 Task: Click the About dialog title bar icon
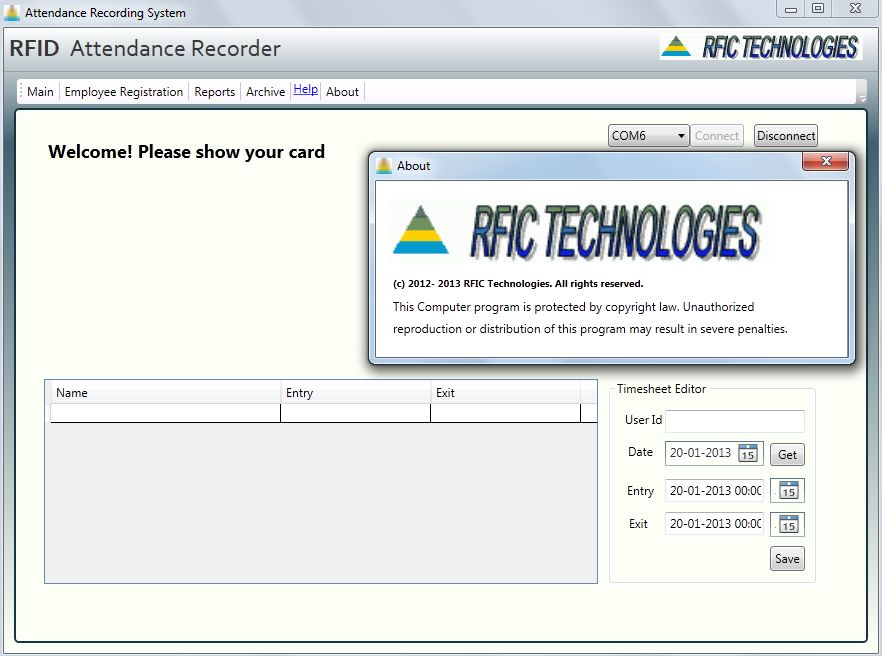[x=384, y=166]
